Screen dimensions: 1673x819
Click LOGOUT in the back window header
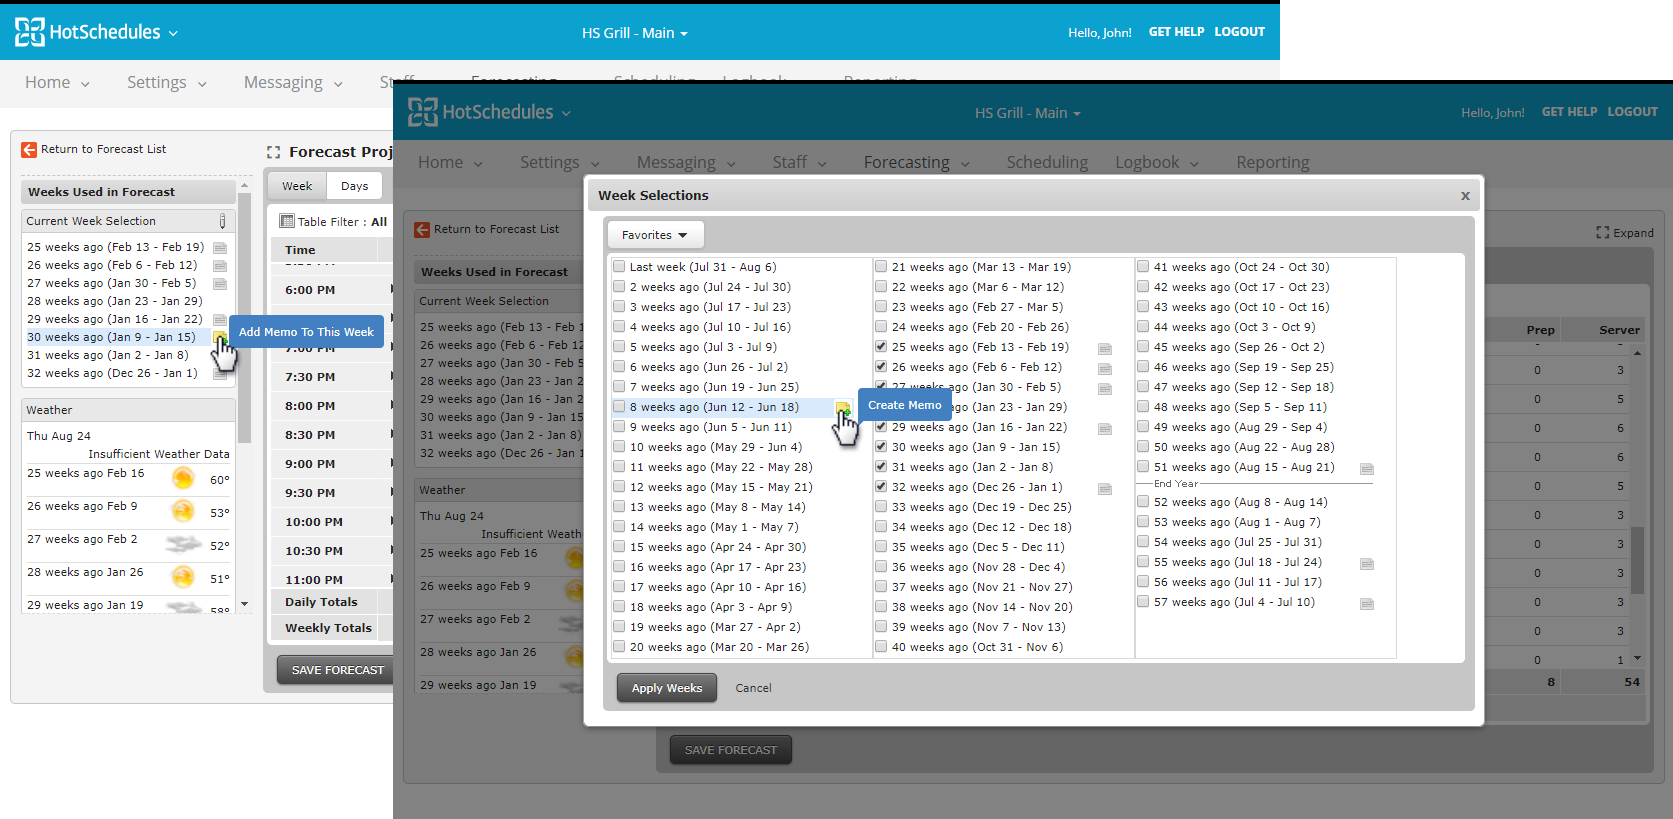[1240, 32]
